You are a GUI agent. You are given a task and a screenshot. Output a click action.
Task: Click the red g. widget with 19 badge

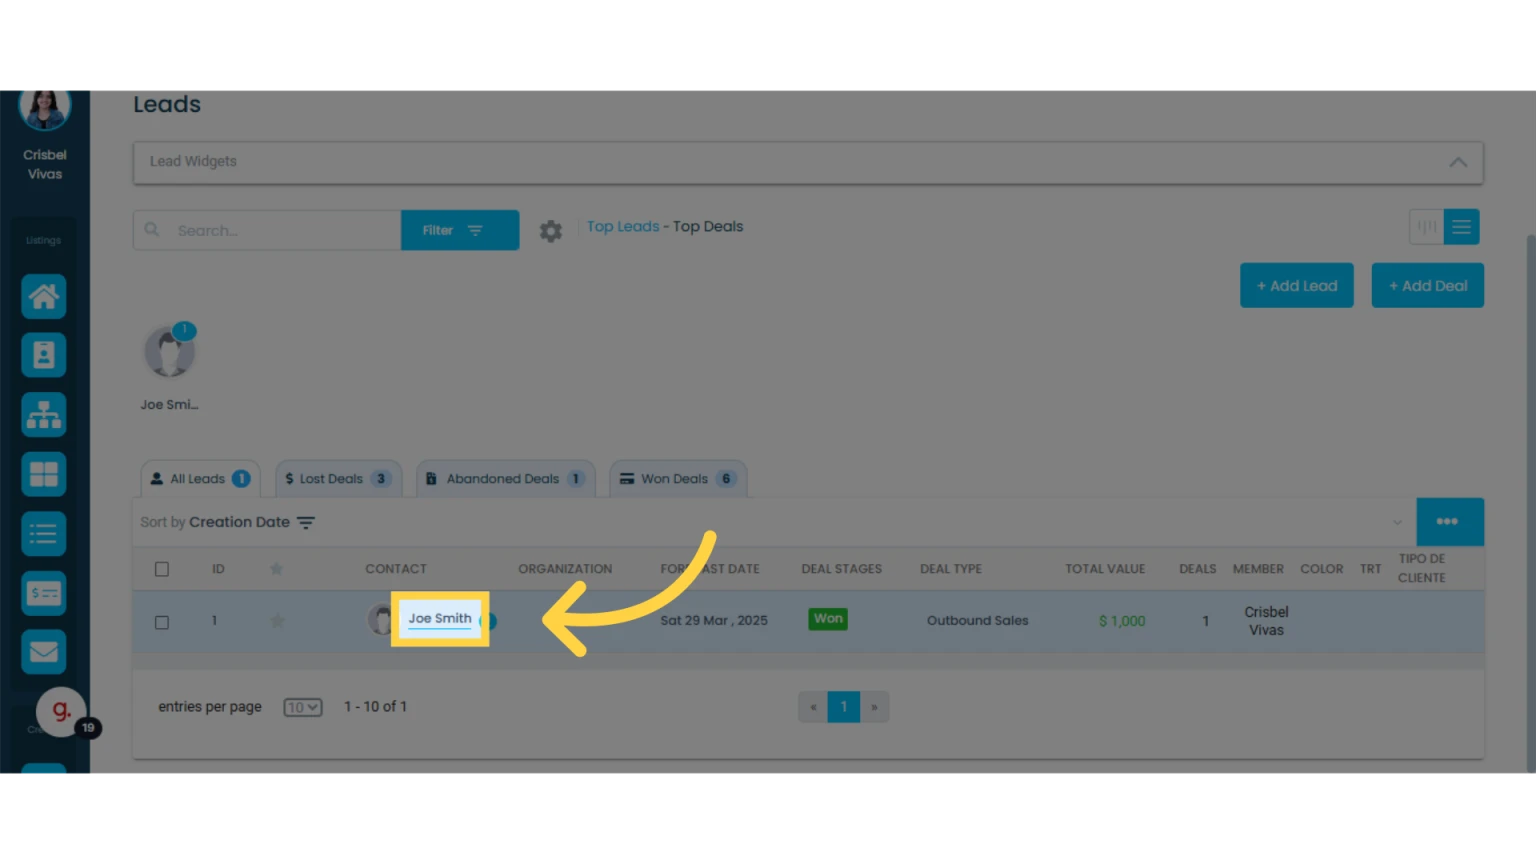tap(62, 712)
